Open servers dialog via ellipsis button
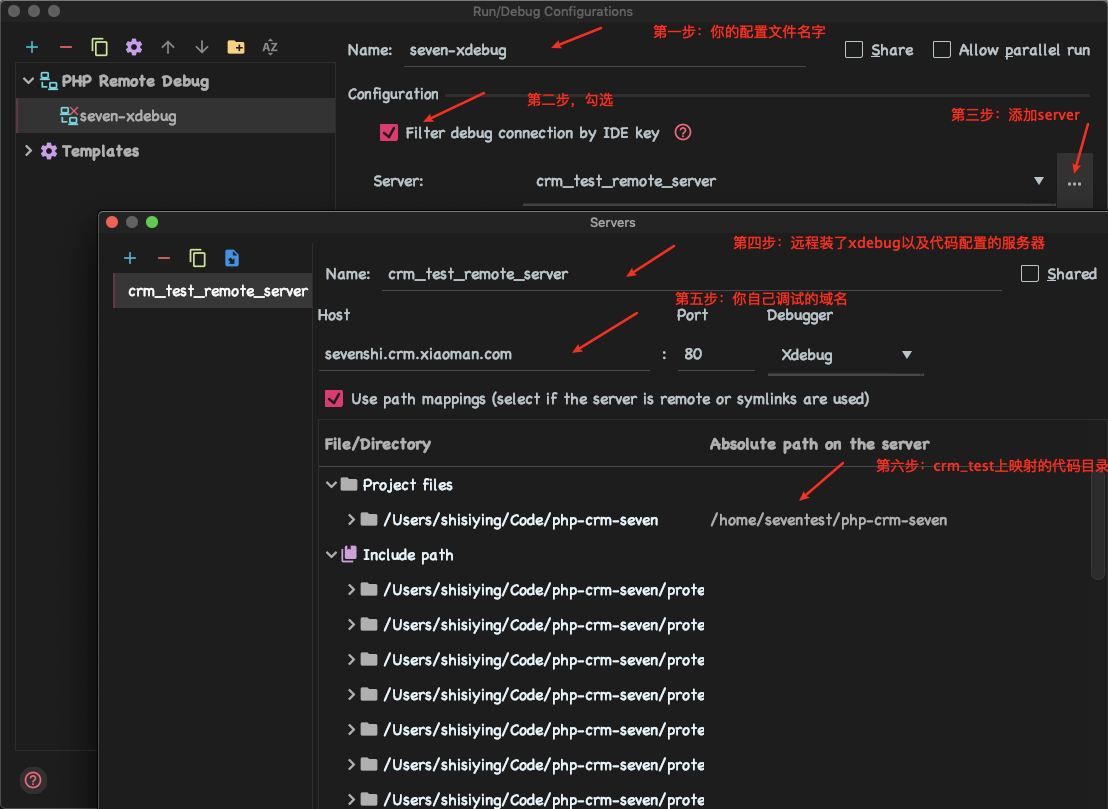Viewport: 1108px width, 809px height. coord(1074,182)
